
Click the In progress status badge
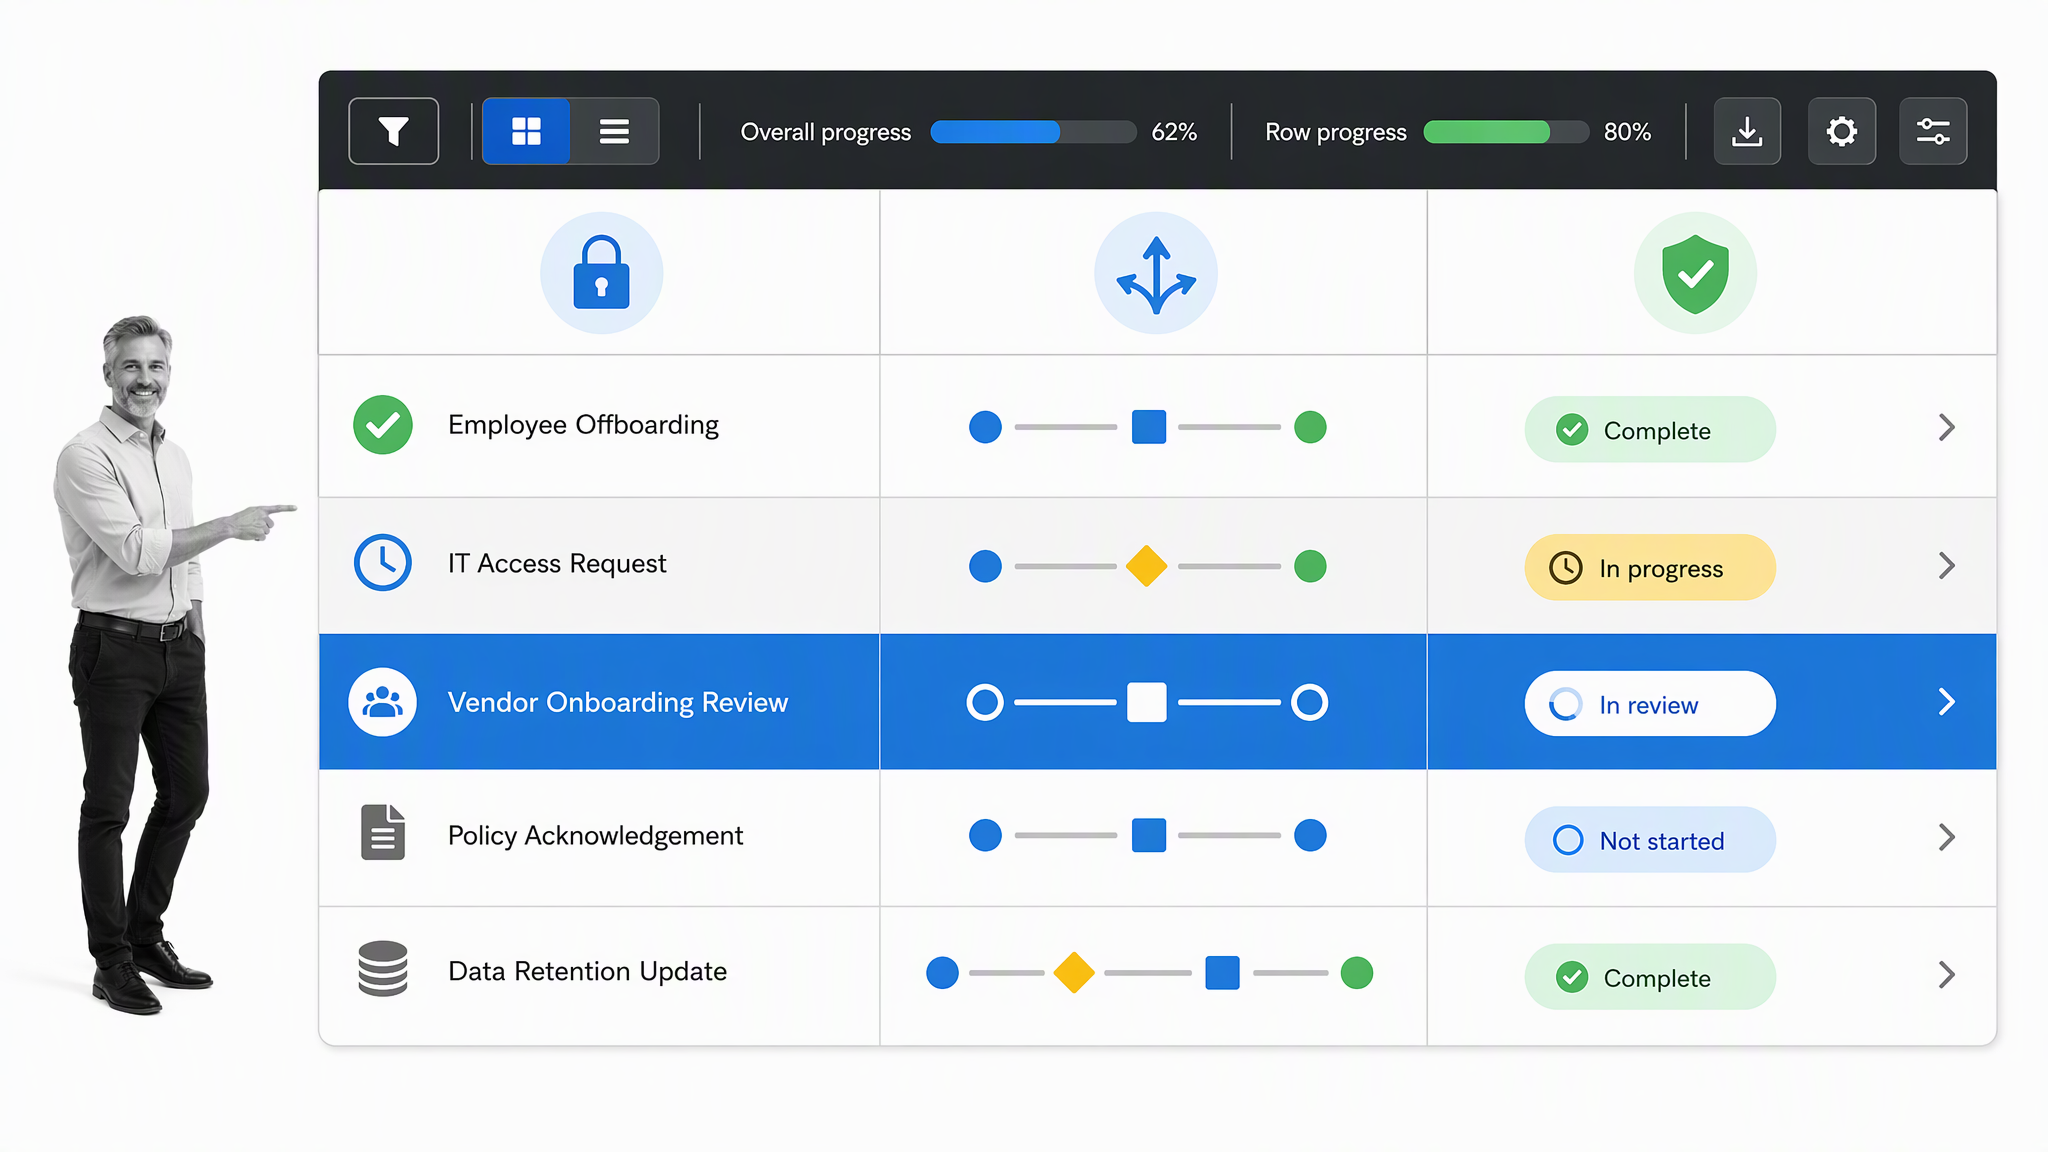pos(1650,567)
